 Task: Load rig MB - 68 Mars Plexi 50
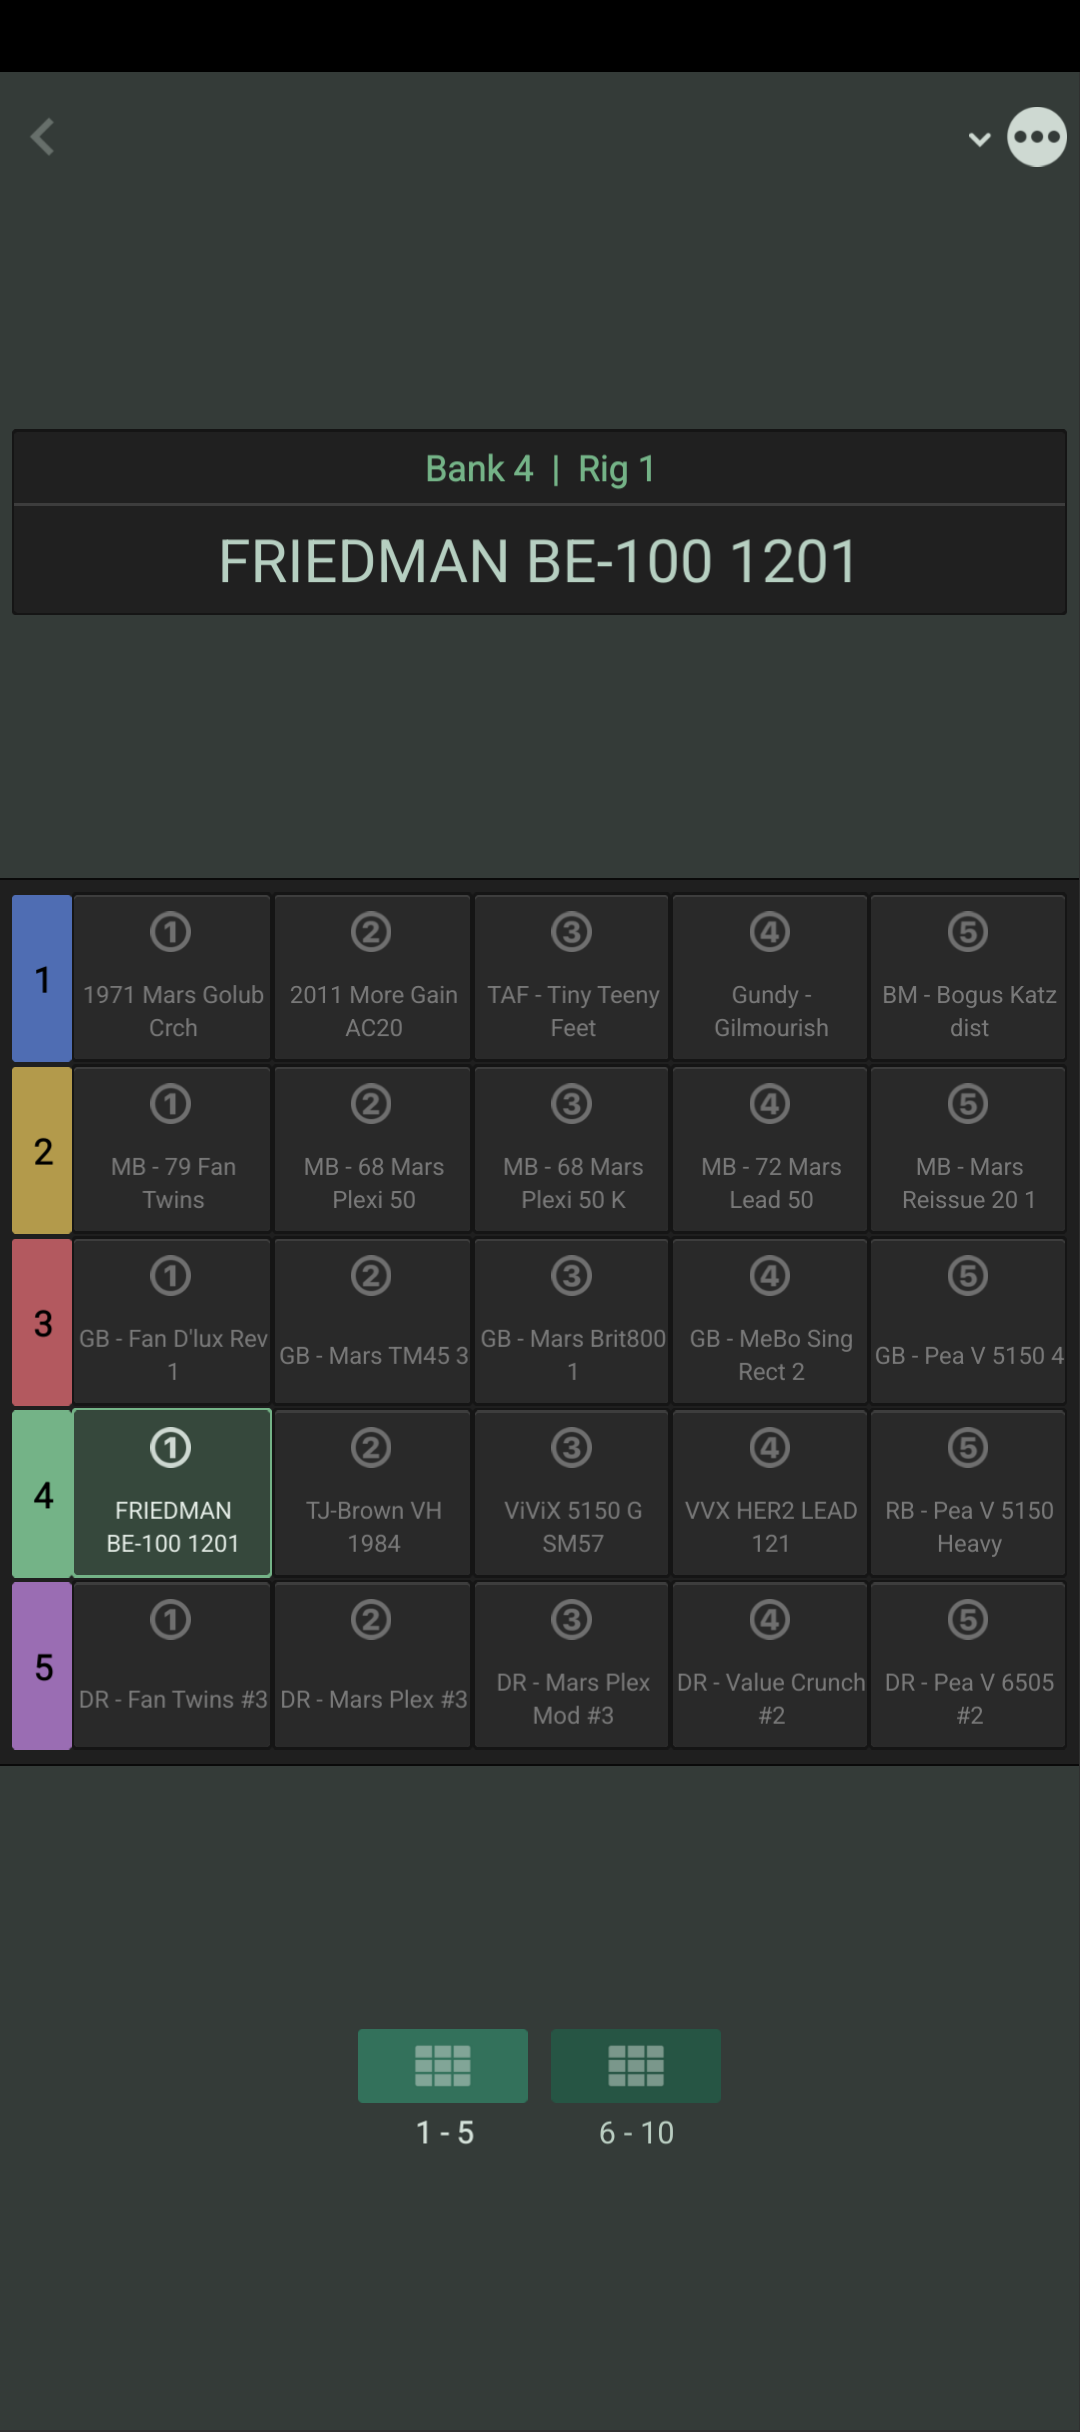click(x=373, y=1150)
